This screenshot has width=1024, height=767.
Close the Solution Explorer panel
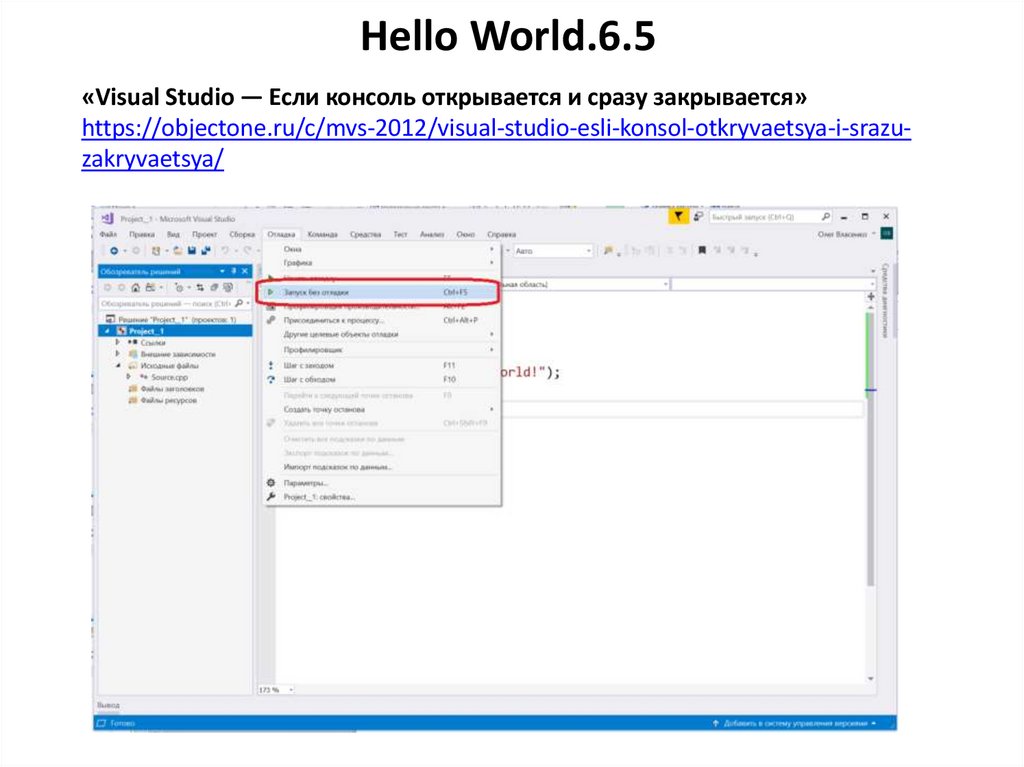(245, 271)
